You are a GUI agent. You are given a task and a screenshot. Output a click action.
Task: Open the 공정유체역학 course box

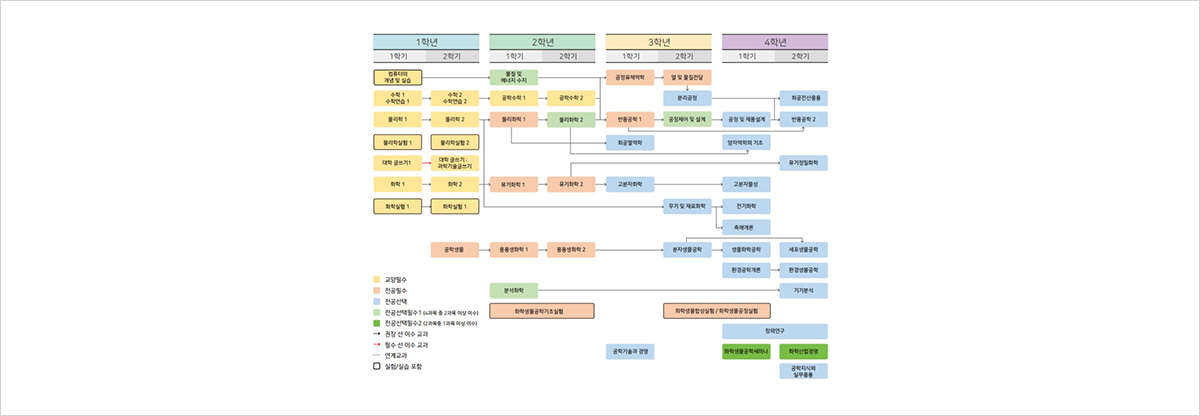[630, 77]
